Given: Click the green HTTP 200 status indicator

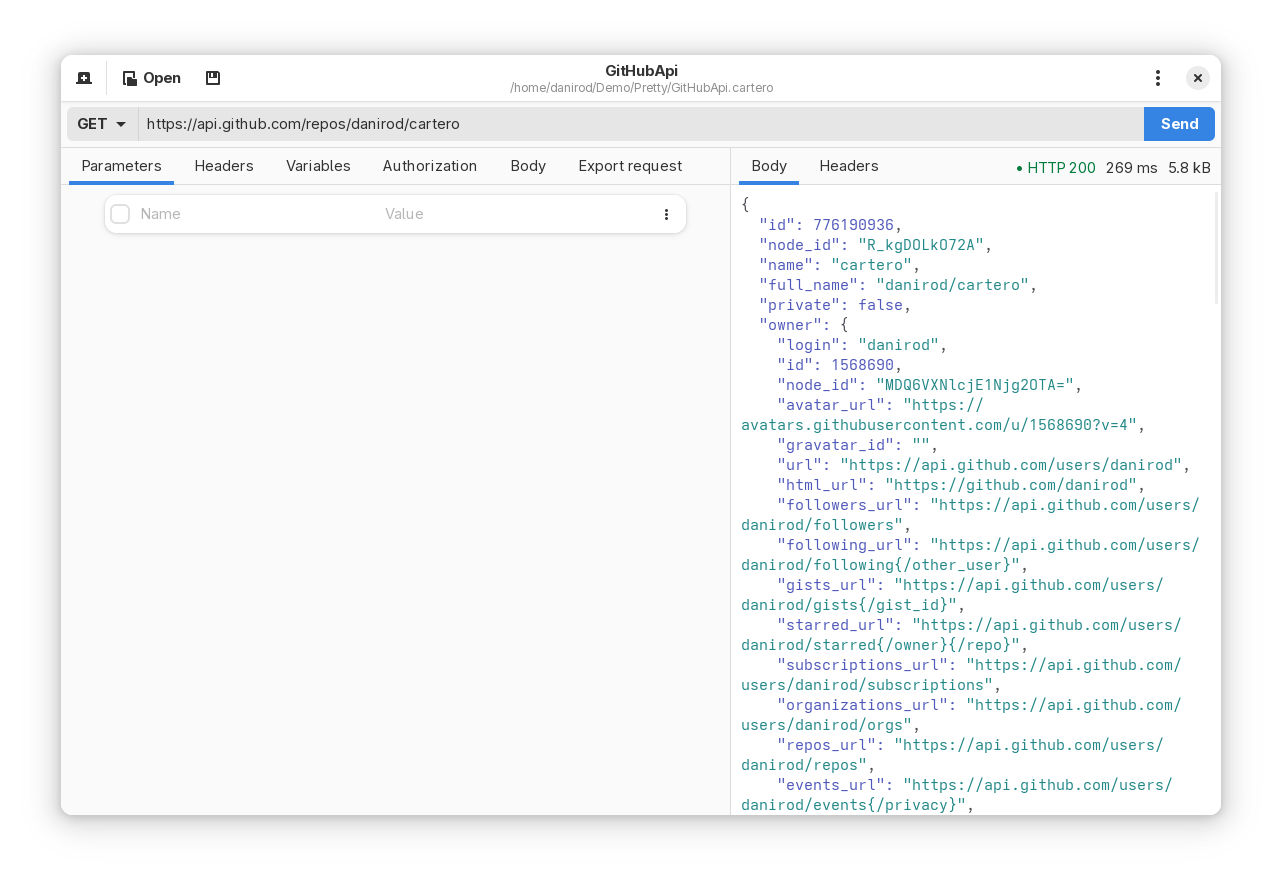Looking at the screenshot, I should coord(1057,168).
